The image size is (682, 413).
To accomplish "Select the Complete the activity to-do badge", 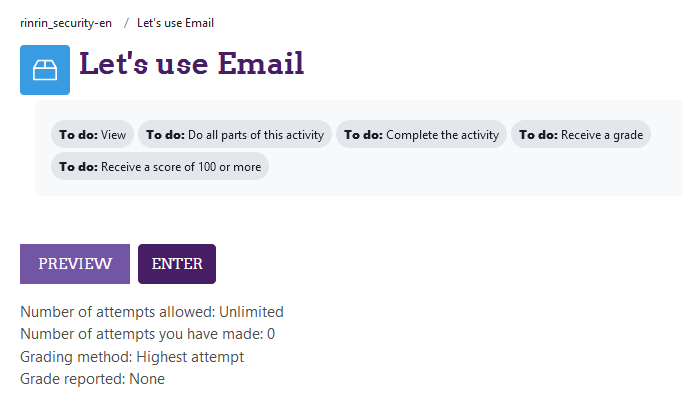I will click(421, 134).
